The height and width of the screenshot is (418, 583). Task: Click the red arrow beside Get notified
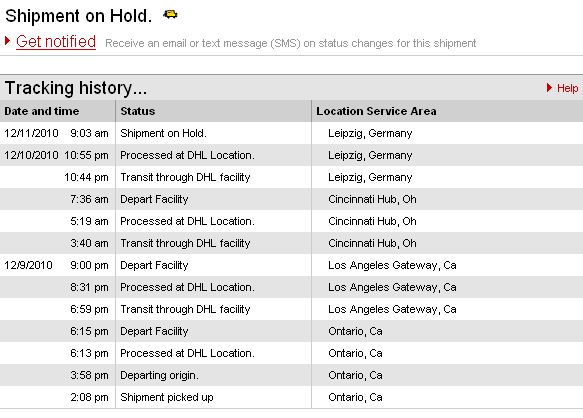[x=7, y=41]
